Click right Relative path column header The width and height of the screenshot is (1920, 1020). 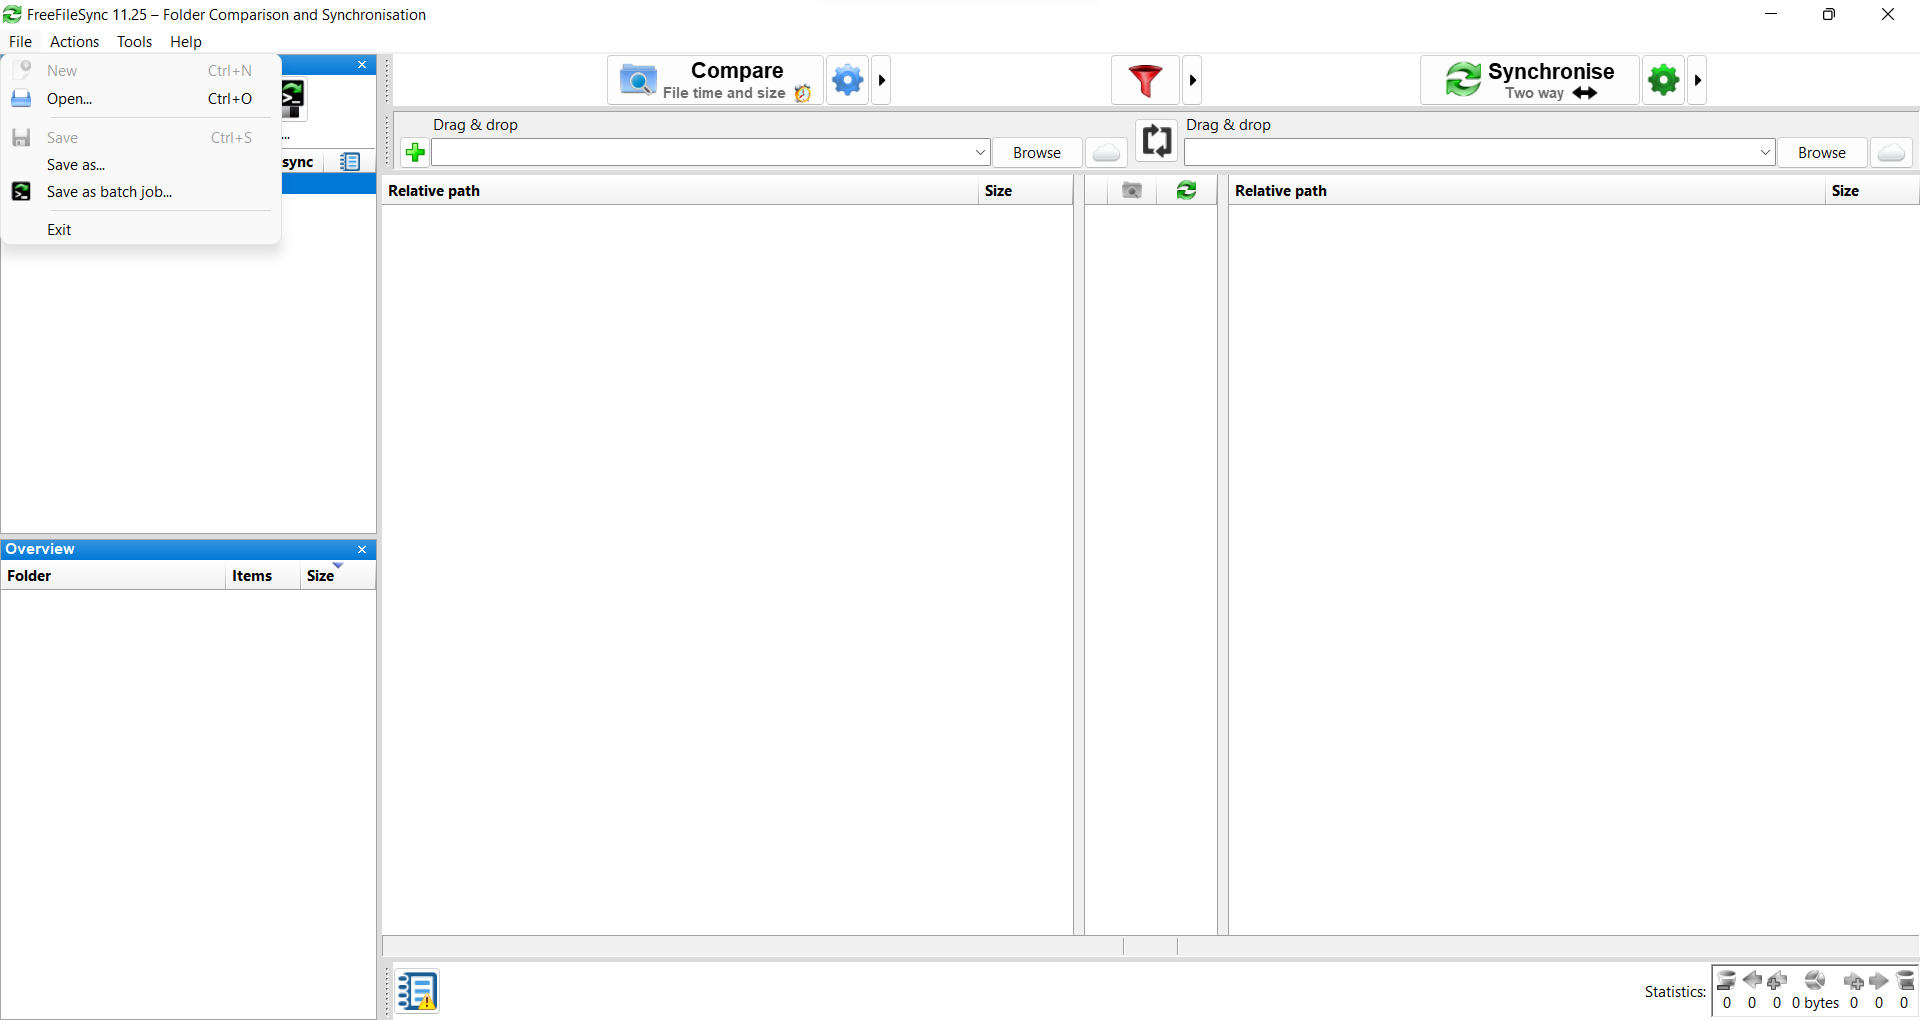tap(1527, 191)
